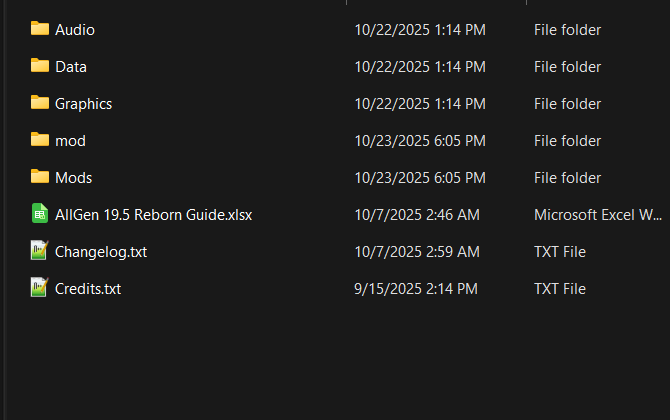Click the Microsoft Excel type cell

[x=598, y=215]
